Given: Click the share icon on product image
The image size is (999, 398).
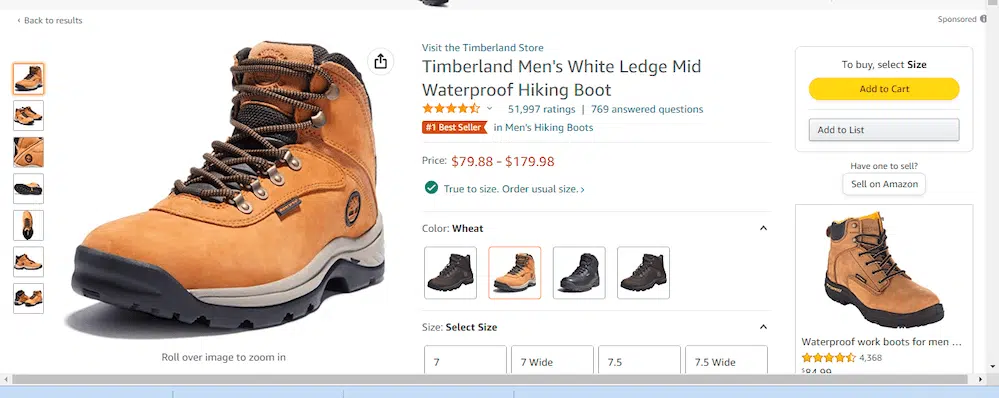Looking at the screenshot, I should [380, 61].
